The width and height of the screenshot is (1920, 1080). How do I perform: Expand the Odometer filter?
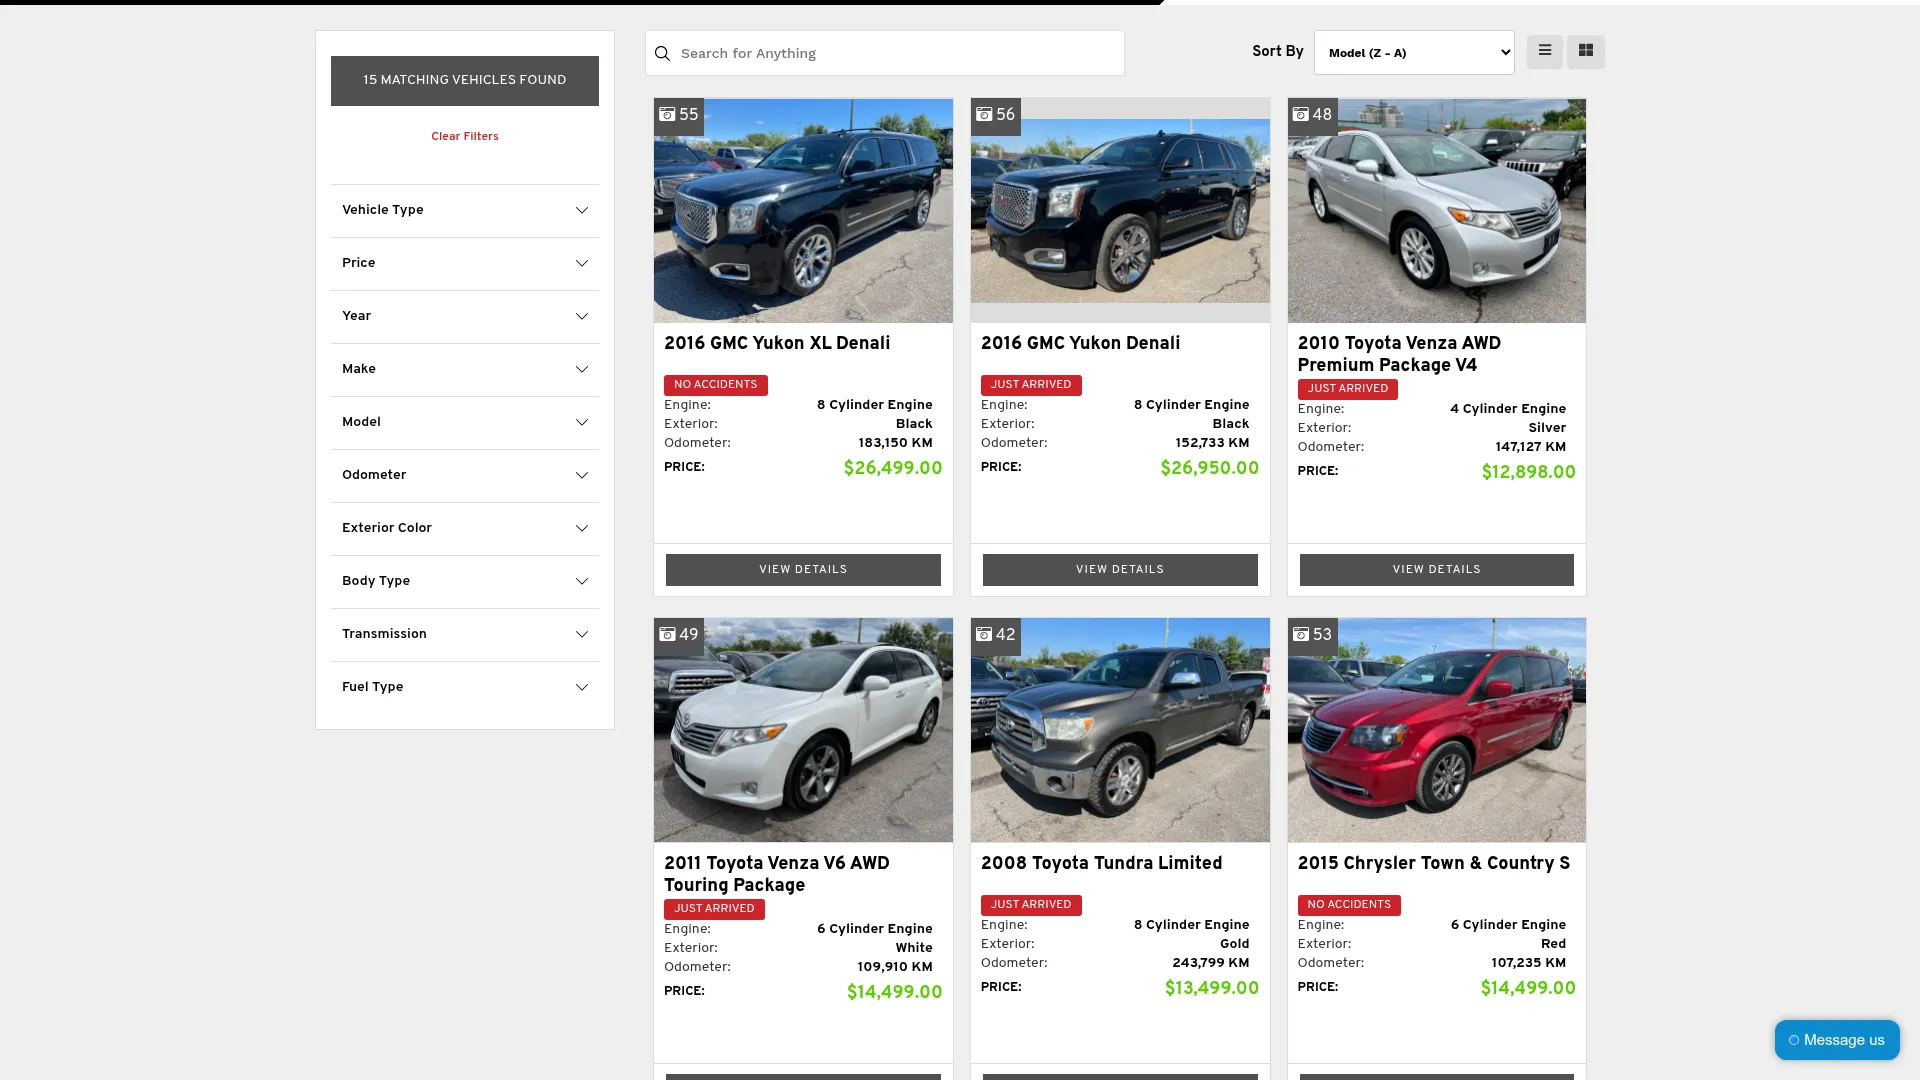(465, 475)
